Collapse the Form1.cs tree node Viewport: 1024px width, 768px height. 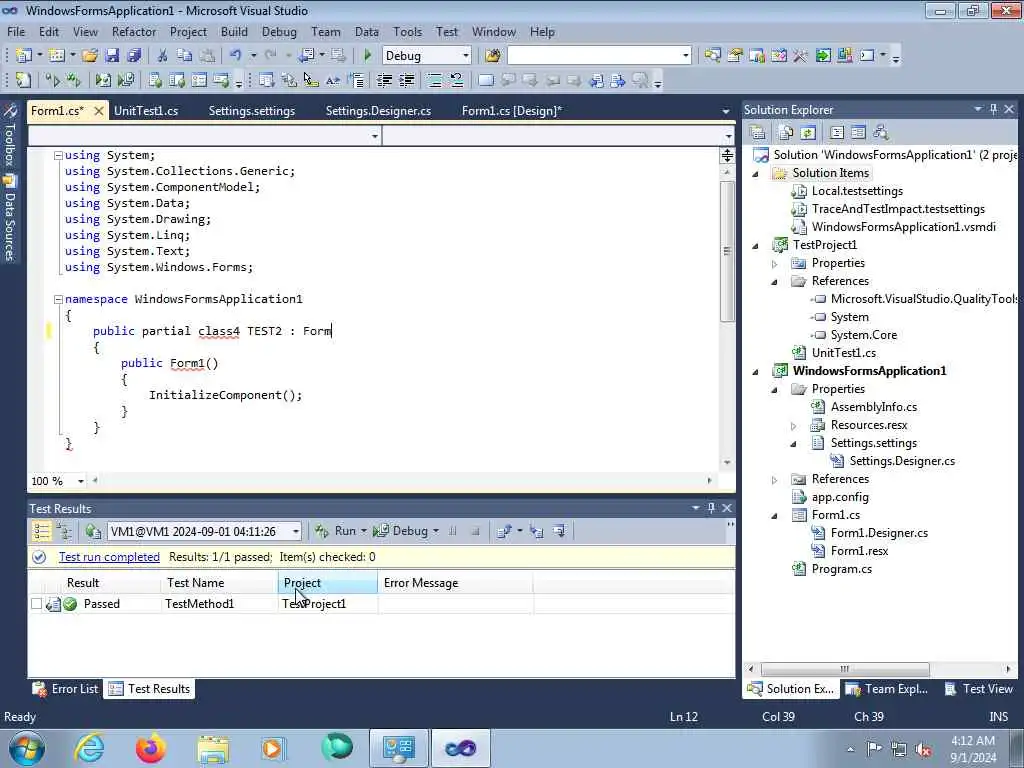[775, 516]
